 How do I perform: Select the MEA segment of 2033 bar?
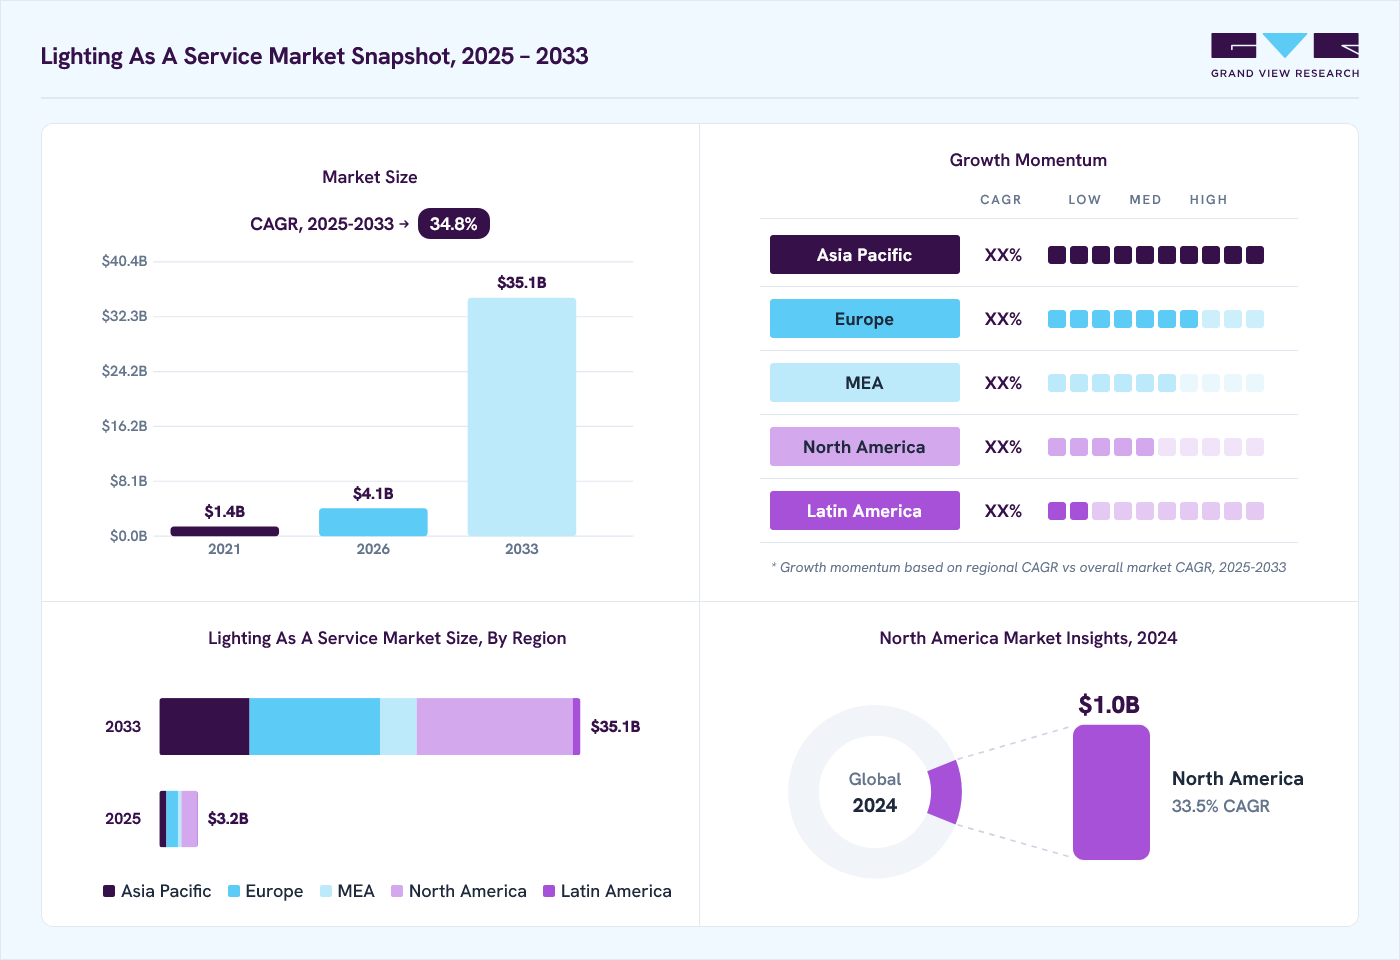pos(398,726)
